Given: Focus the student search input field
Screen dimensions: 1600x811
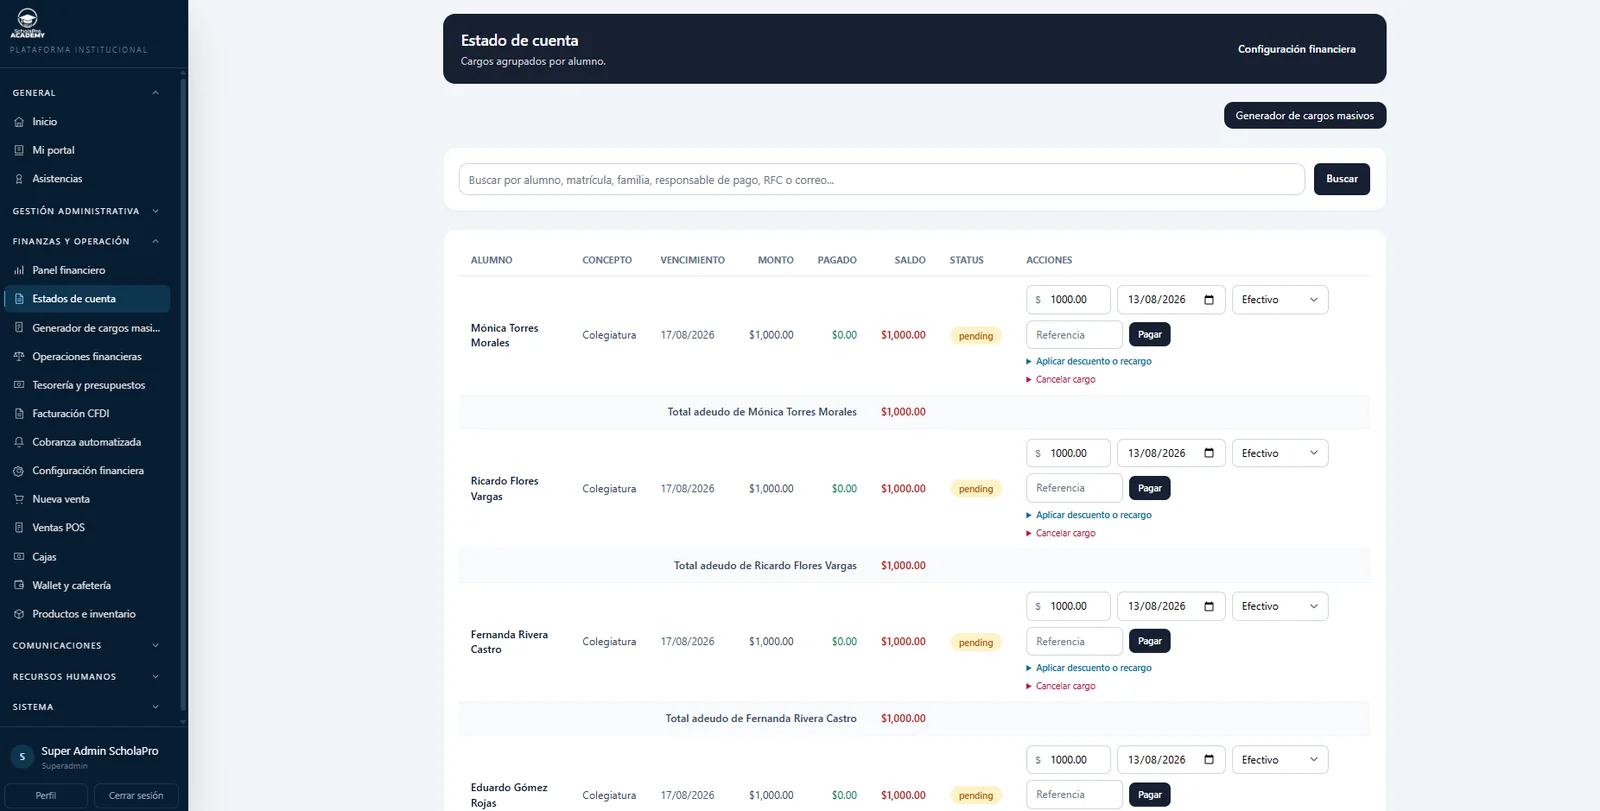Looking at the screenshot, I should pyautogui.click(x=882, y=180).
